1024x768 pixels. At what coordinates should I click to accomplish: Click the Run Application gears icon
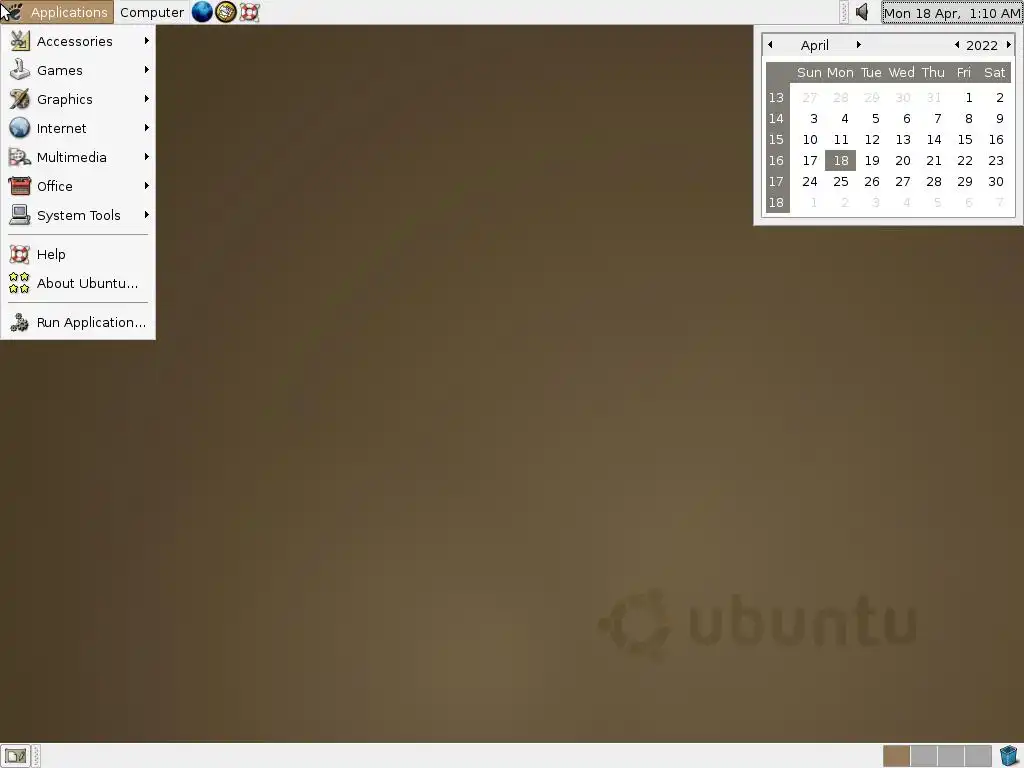[x=20, y=322]
